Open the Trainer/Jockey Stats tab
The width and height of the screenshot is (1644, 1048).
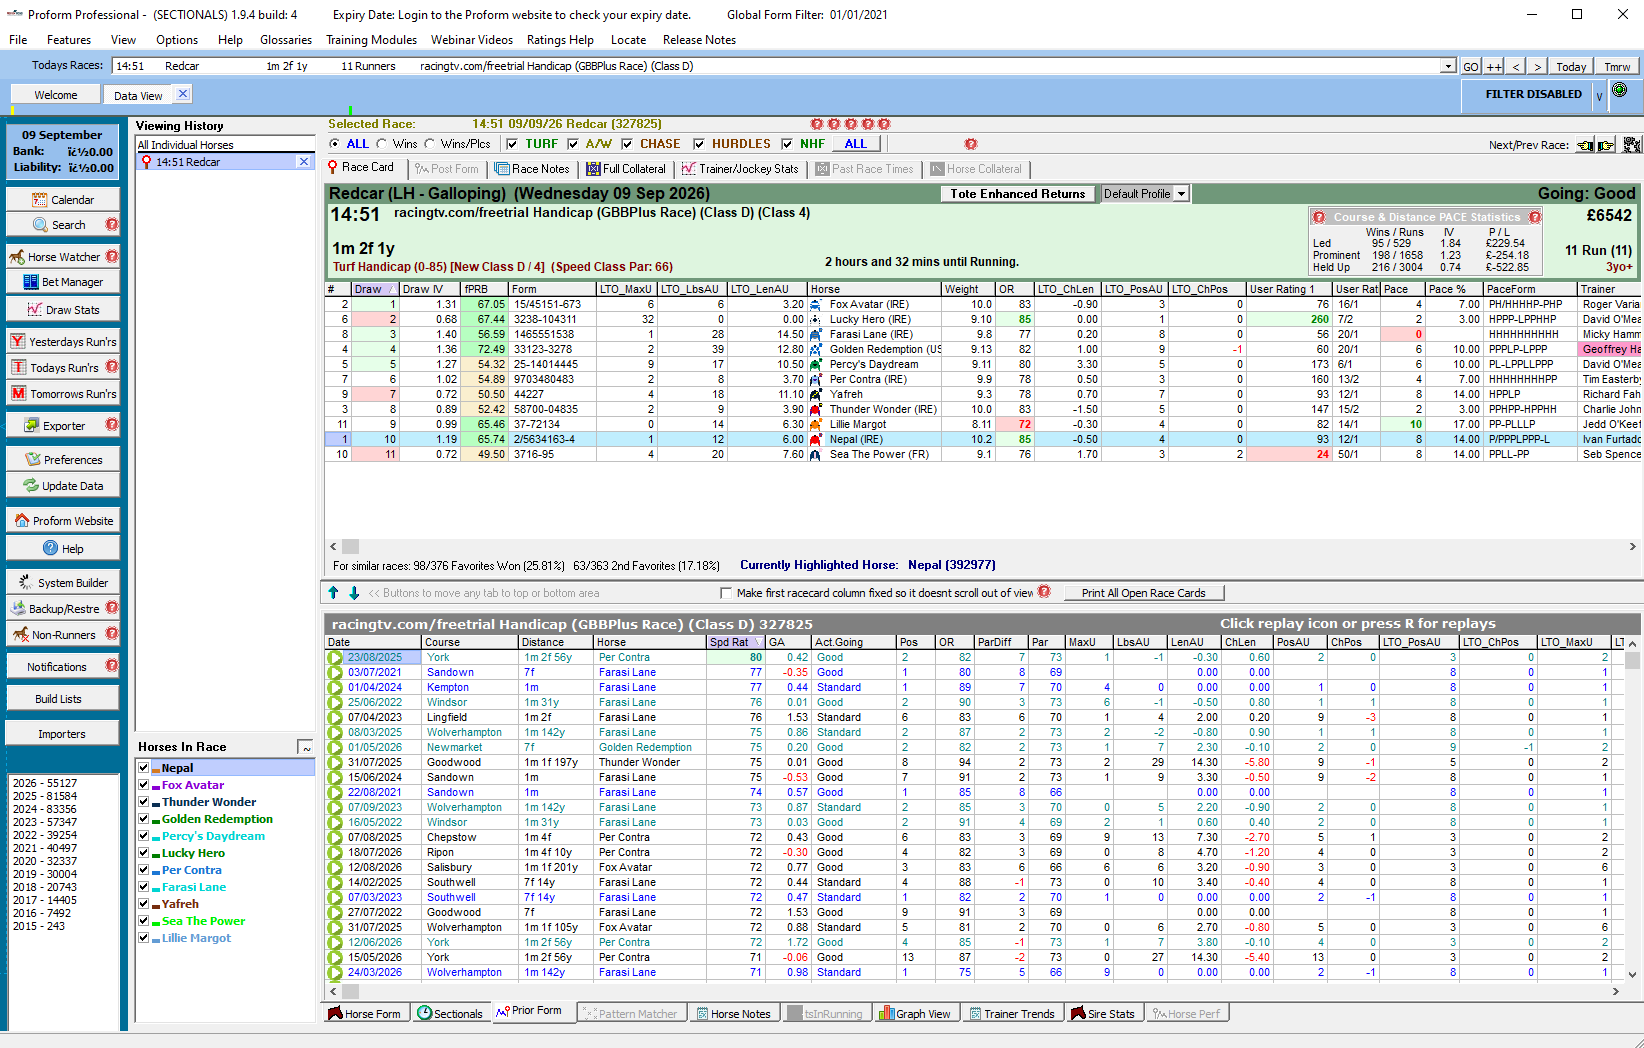click(x=740, y=169)
